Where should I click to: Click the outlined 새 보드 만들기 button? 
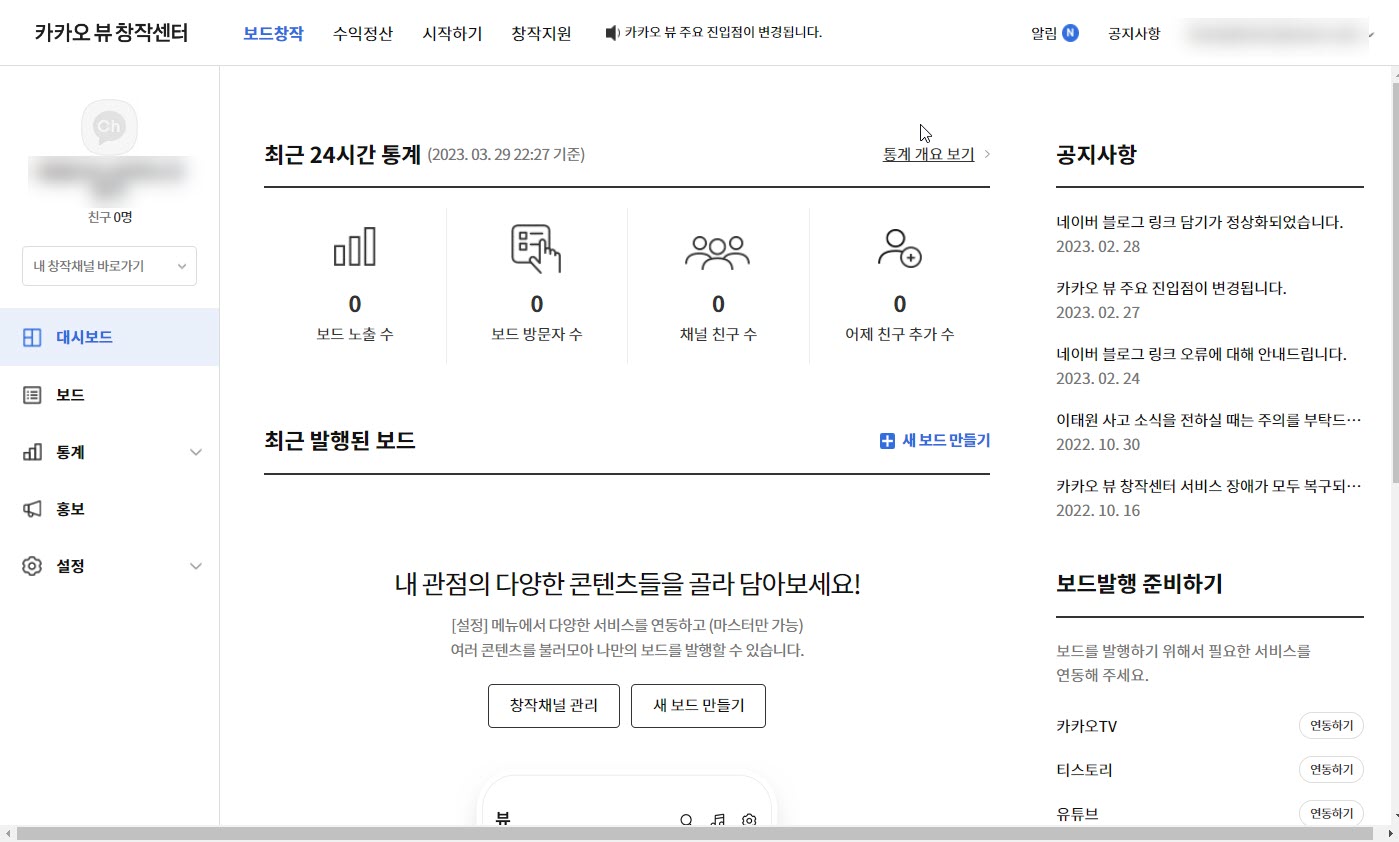click(x=698, y=706)
